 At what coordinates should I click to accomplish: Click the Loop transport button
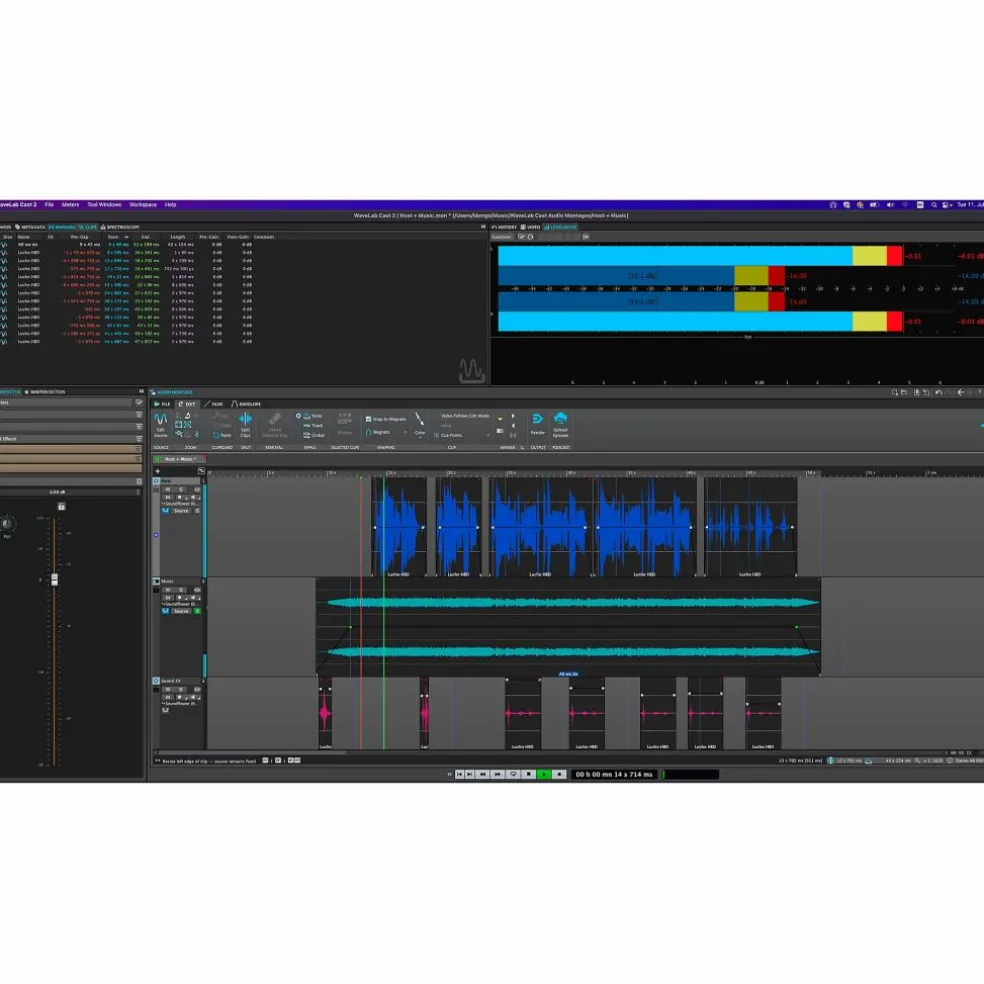(x=513, y=774)
